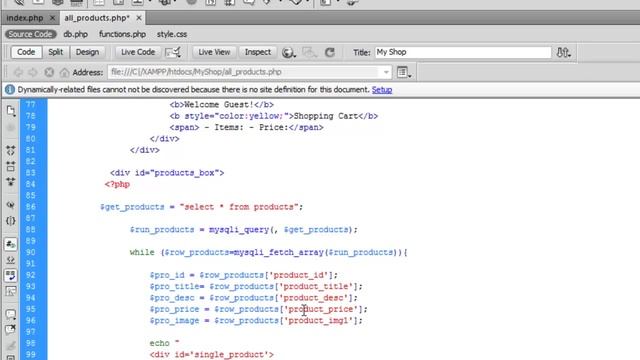The width and height of the screenshot is (640, 360).
Task: Click the 'product_desc' string
Action: [x=313, y=298]
